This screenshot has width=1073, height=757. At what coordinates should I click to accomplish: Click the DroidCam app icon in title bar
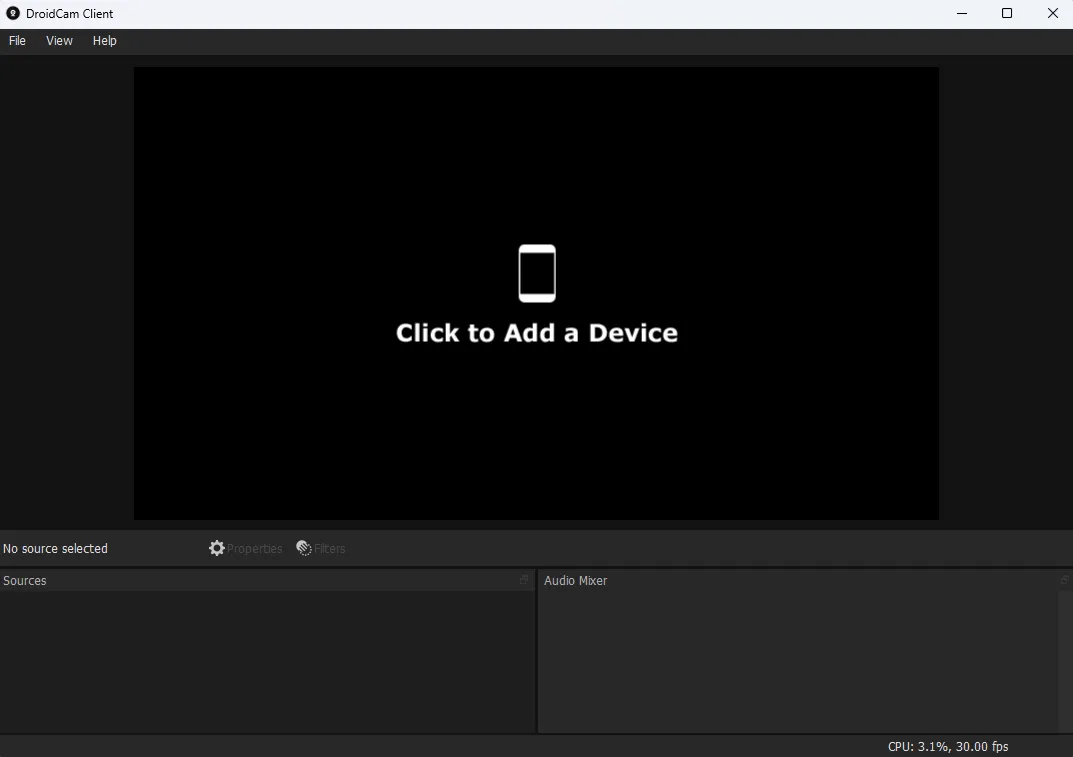point(12,13)
